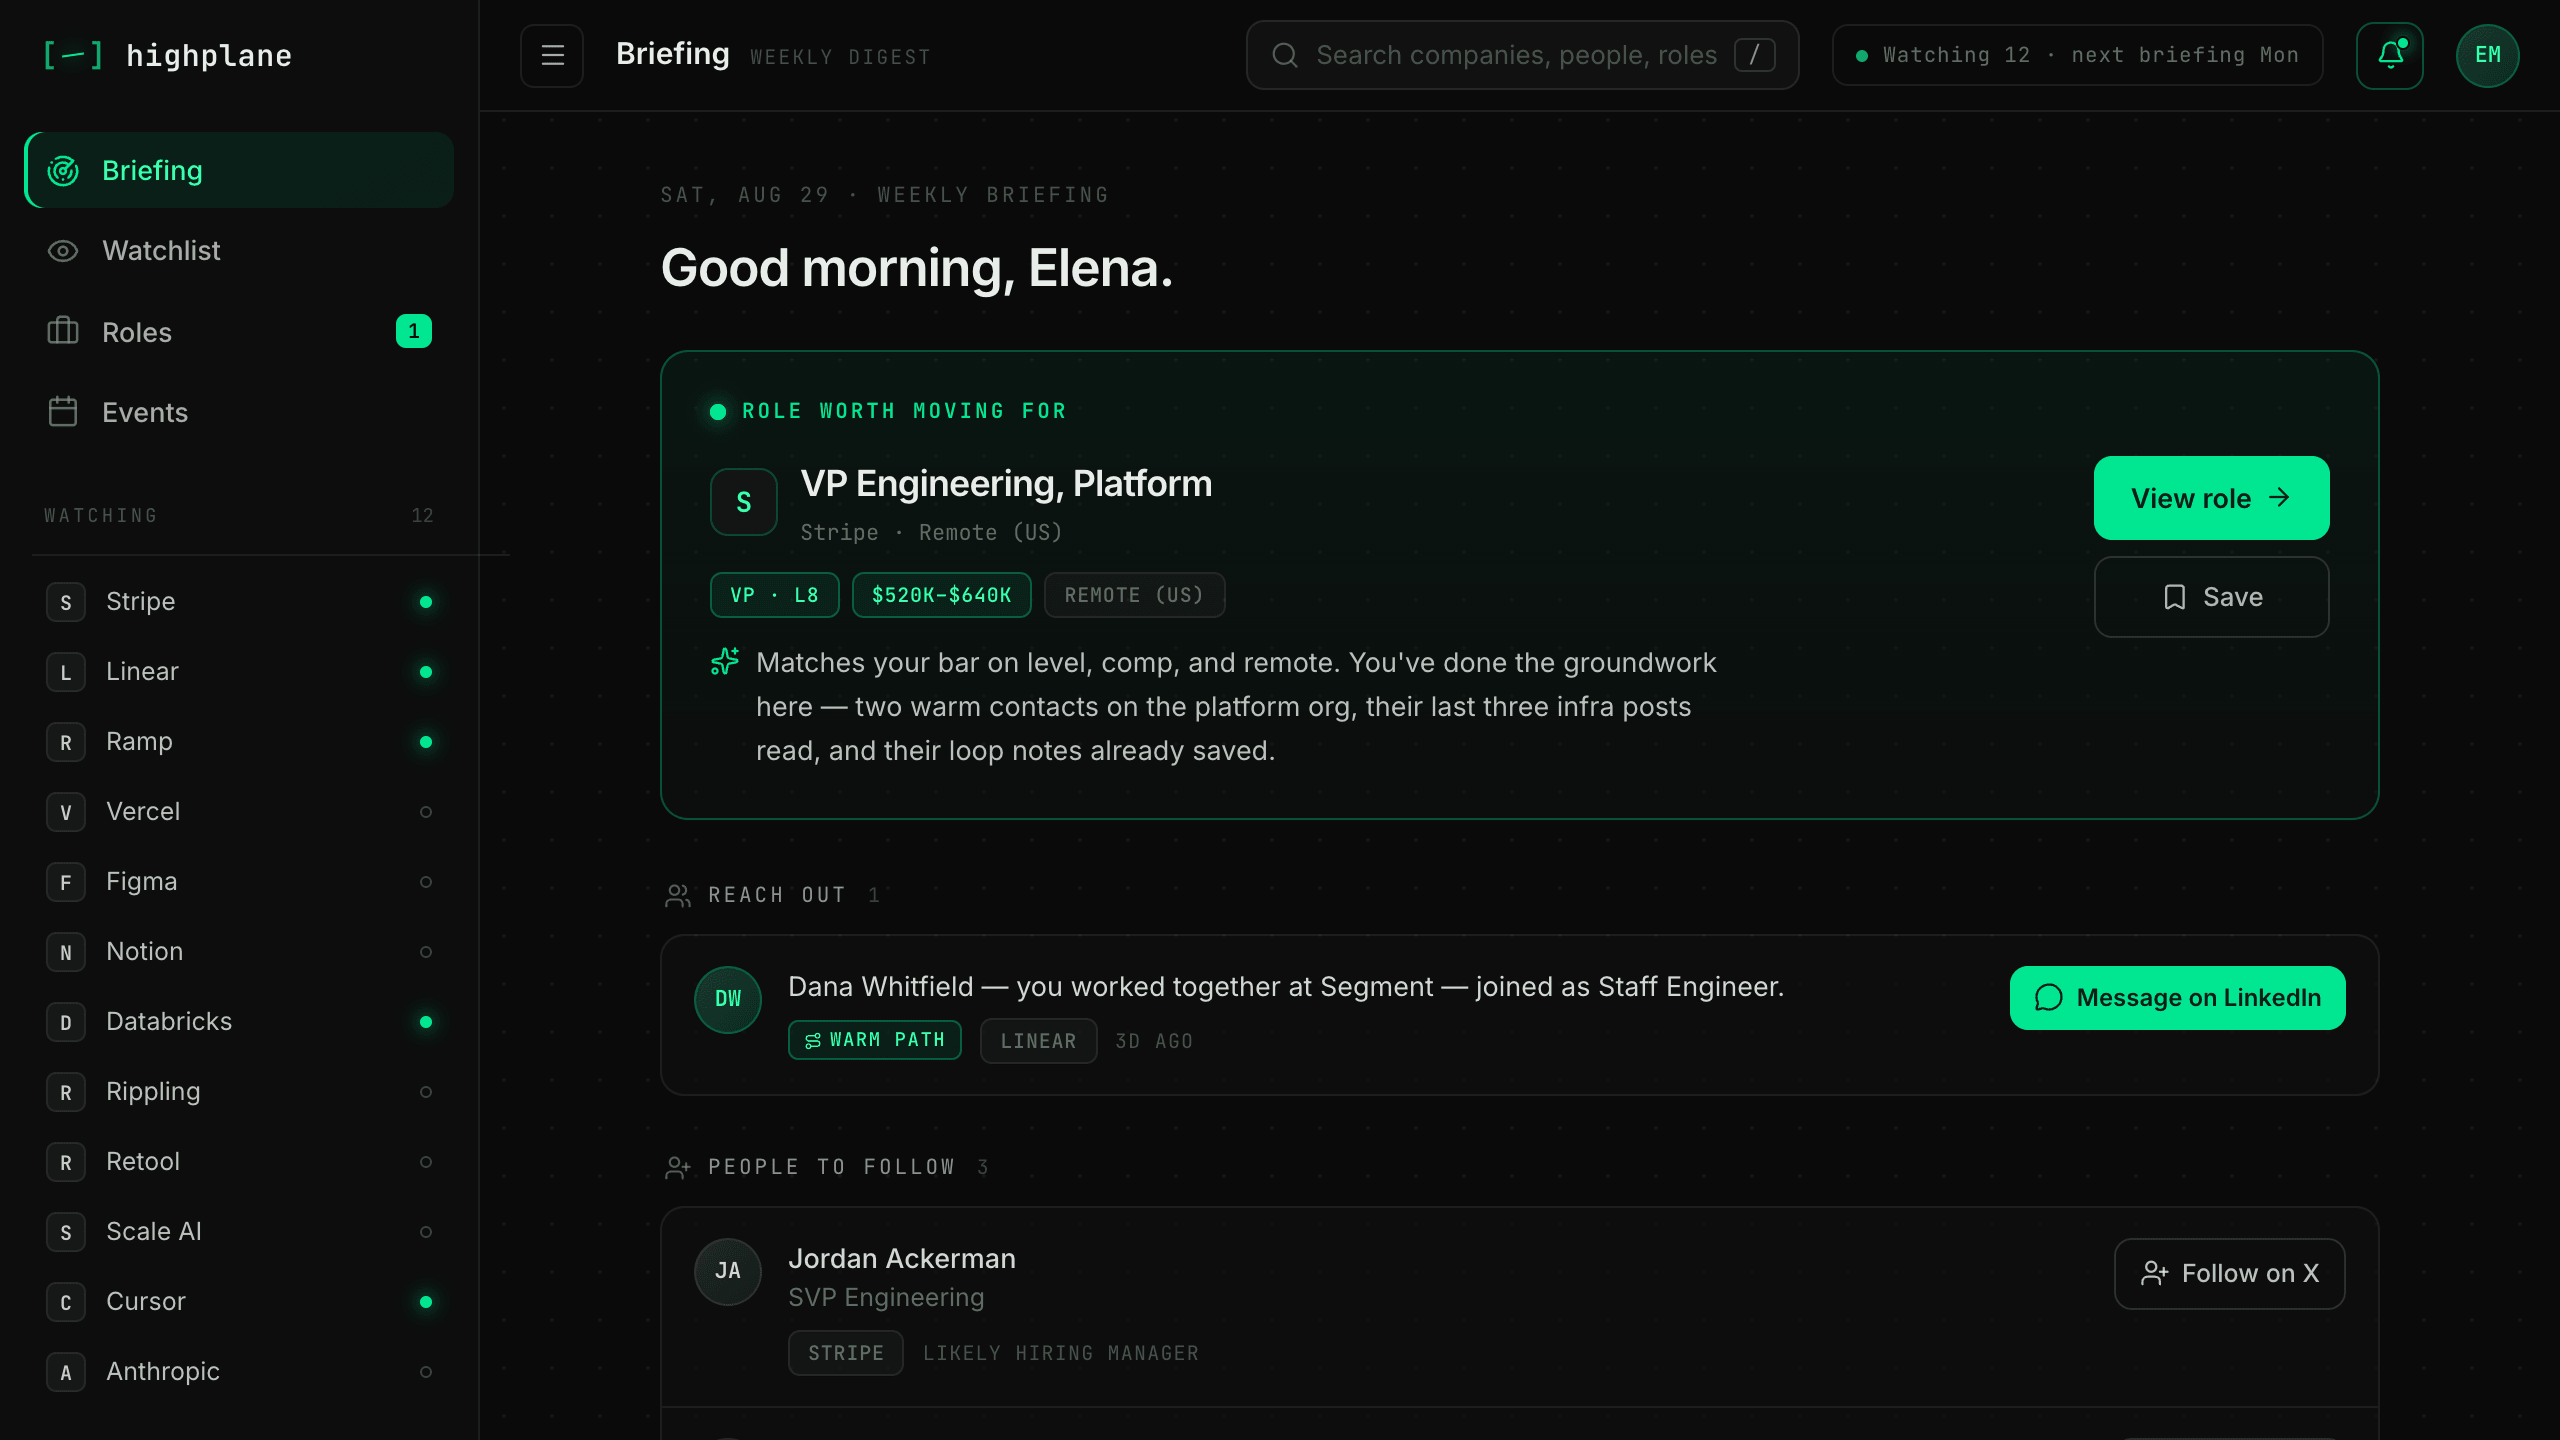The height and width of the screenshot is (1440, 2560).
Task: Click the STRIPE tag on Jordan's card
Action: click(x=846, y=1353)
